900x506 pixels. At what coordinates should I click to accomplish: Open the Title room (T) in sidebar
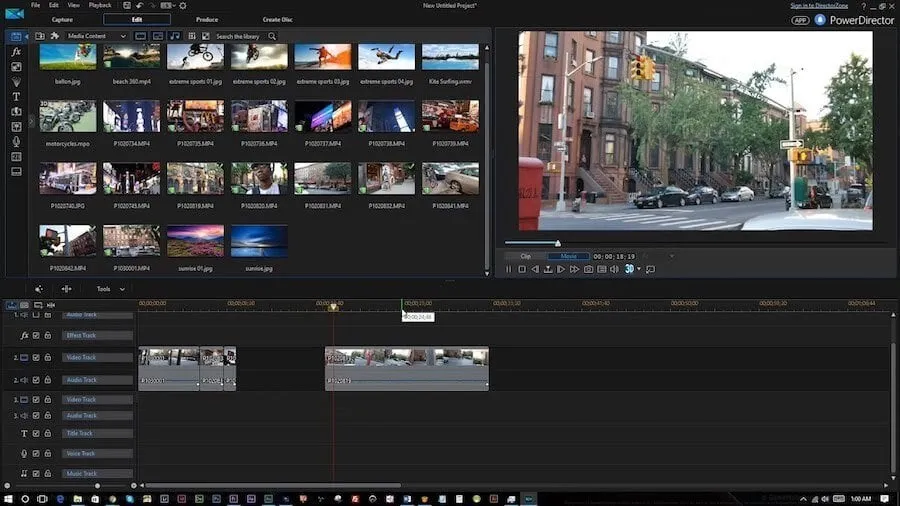[16, 96]
